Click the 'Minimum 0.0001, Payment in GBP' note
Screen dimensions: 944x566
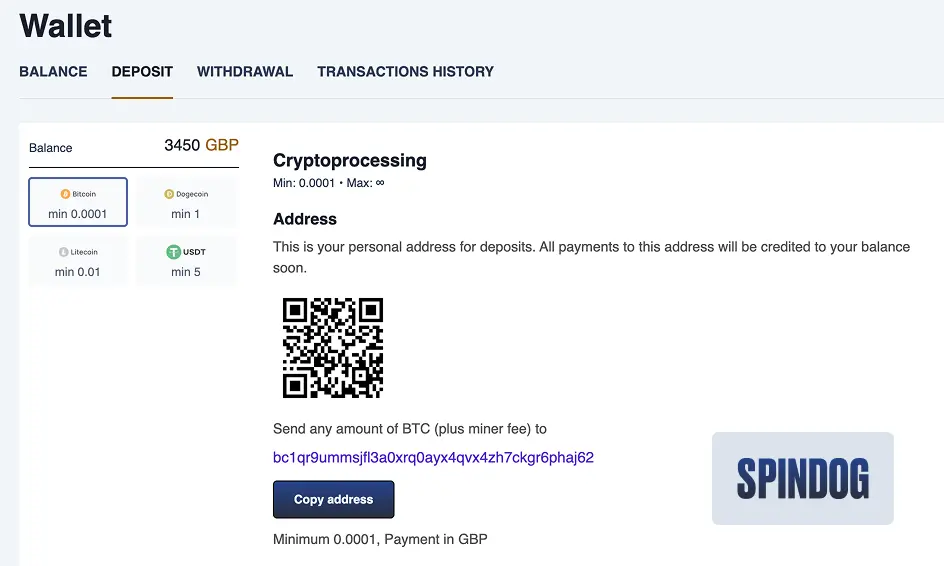click(x=380, y=539)
